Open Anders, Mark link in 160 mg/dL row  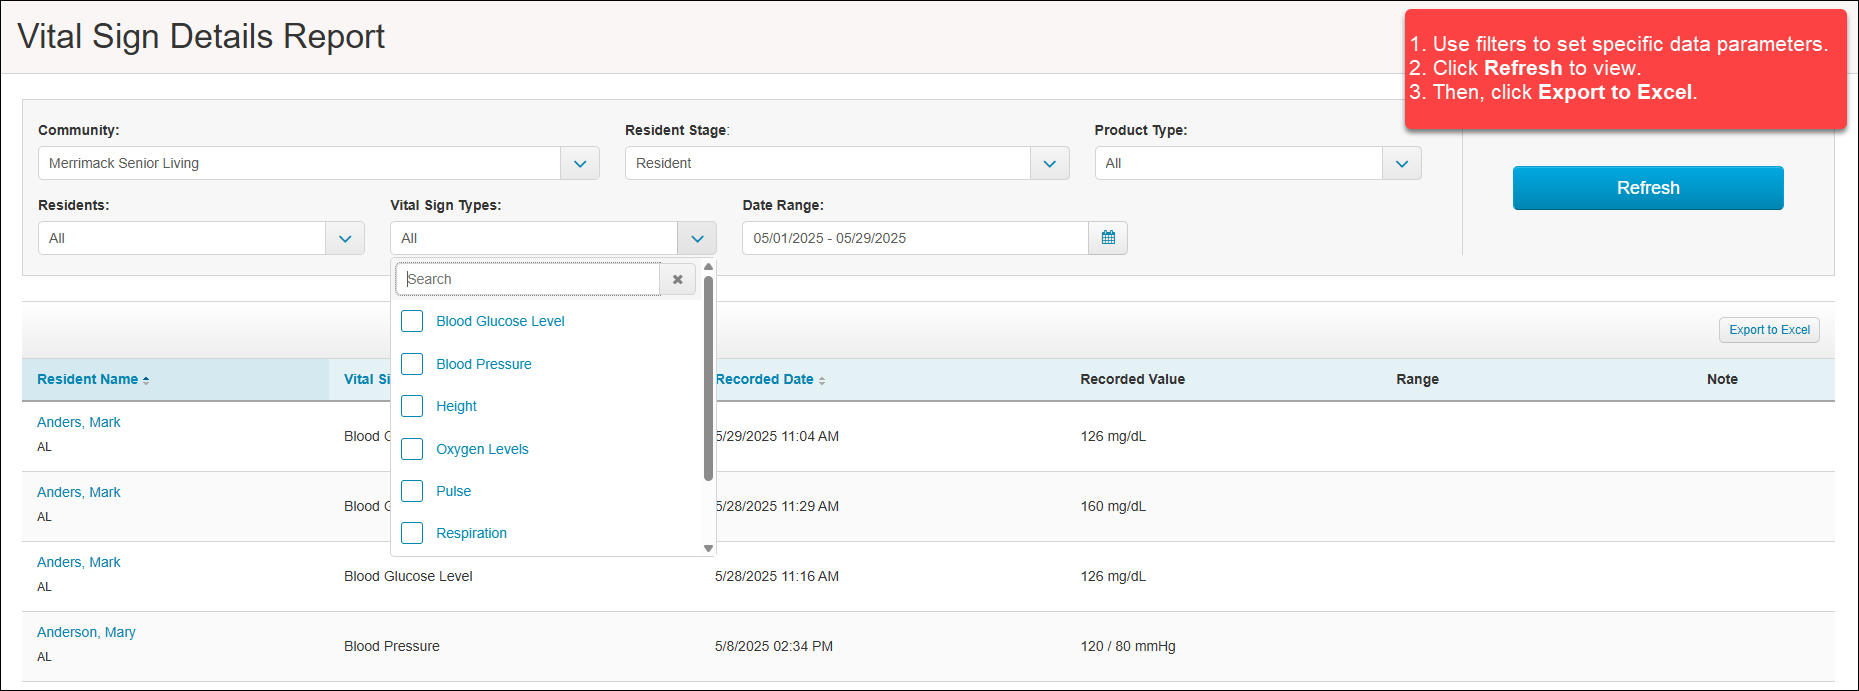78,492
